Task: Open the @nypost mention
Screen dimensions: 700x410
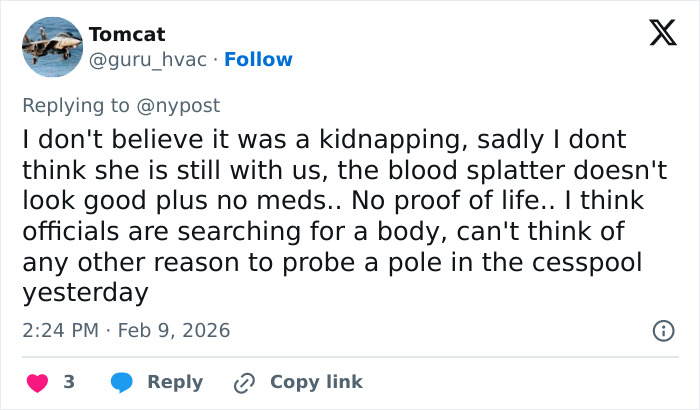Action: (182, 105)
